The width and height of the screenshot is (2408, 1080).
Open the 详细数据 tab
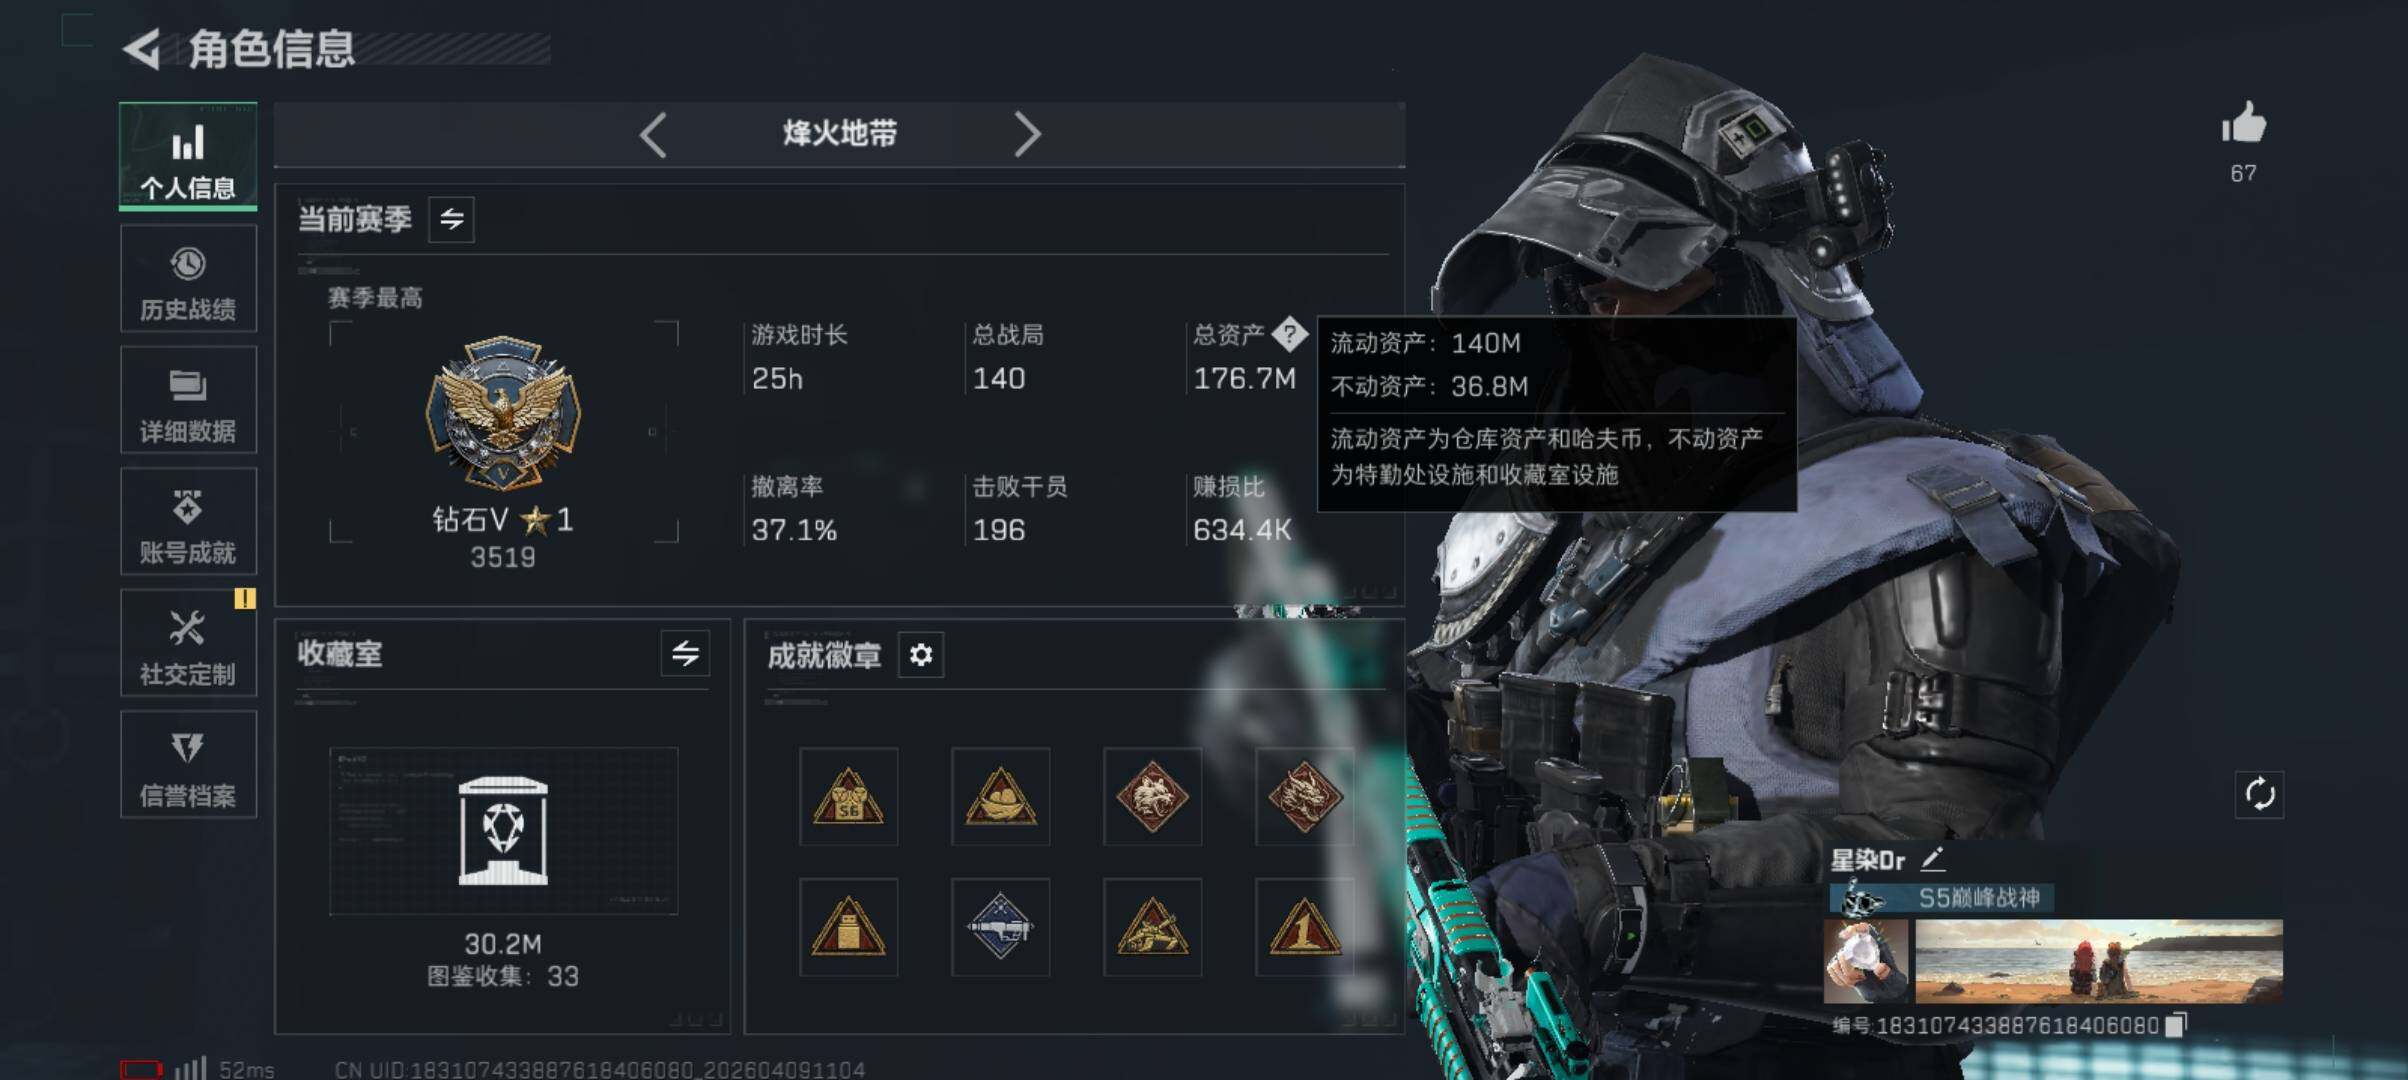[x=188, y=400]
